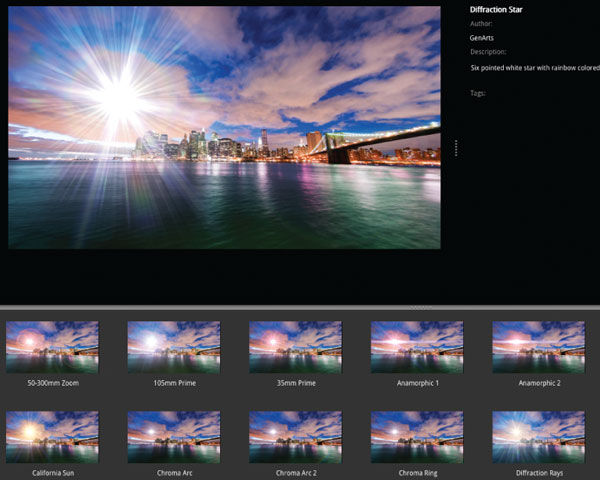Choose the California Sun preset thumbnail
Viewport: 600px width, 480px height.
[x=52, y=436]
